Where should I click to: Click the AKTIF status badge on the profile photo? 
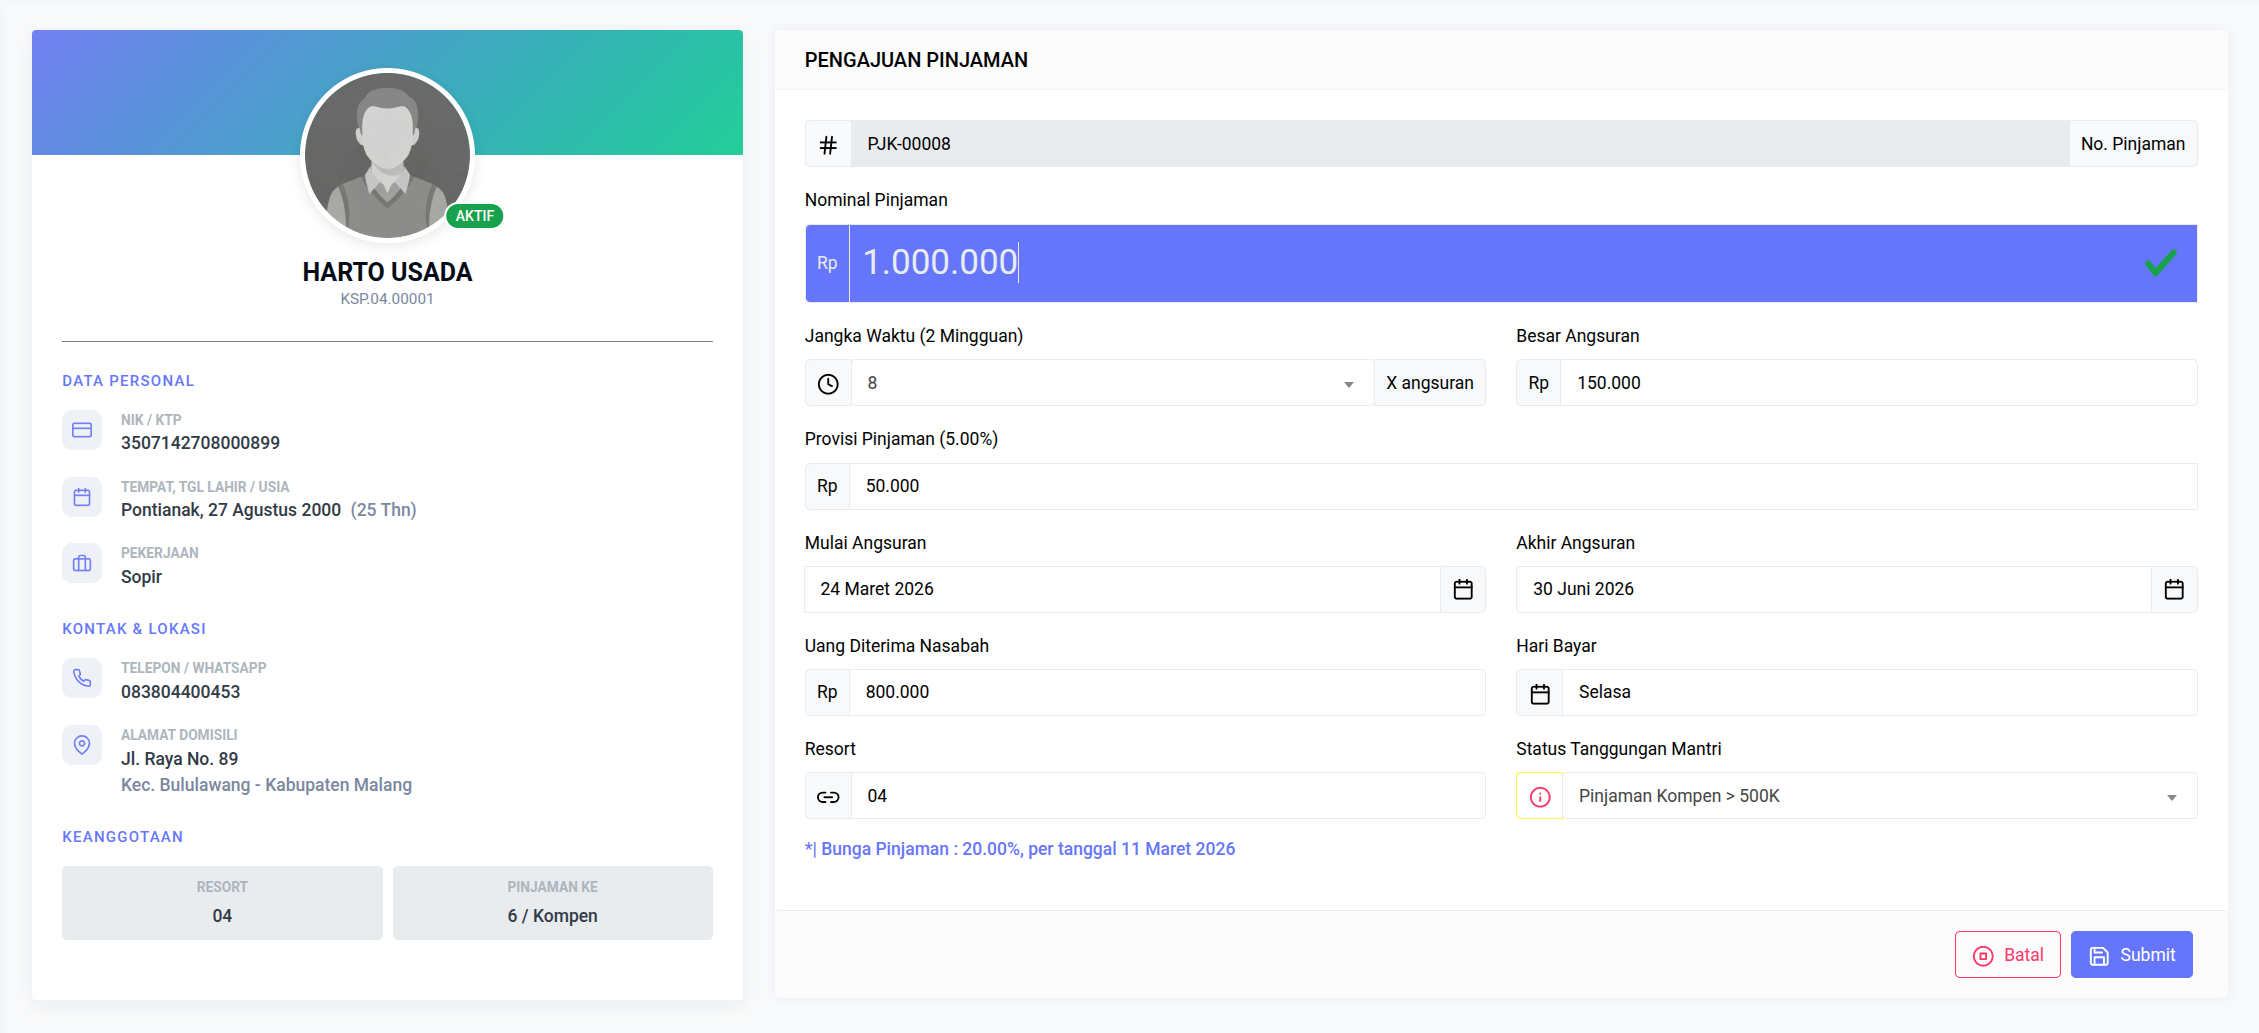[x=475, y=215]
